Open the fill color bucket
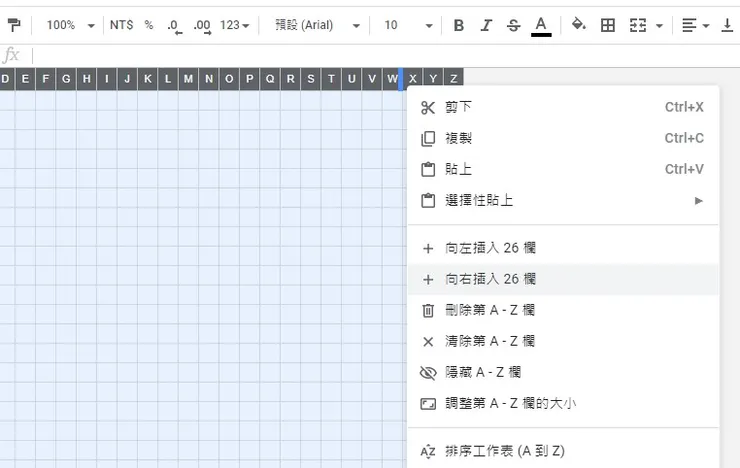This screenshot has width=740, height=468. click(579, 25)
